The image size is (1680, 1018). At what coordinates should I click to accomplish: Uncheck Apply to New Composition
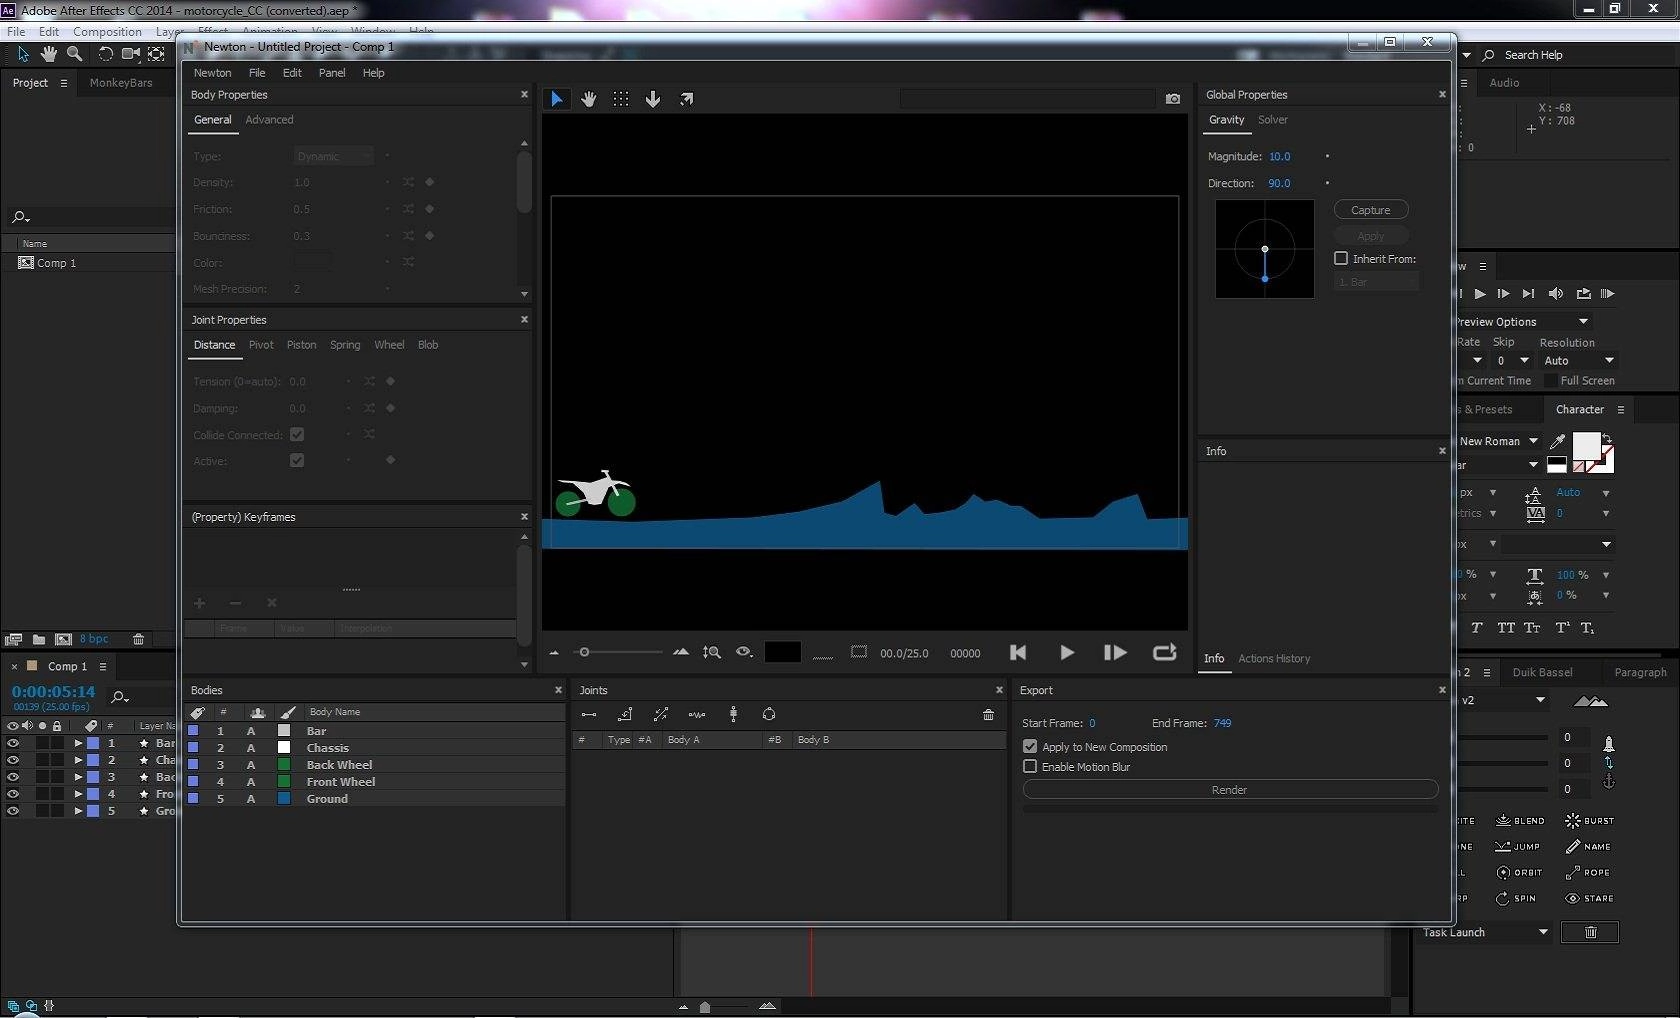tap(1030, 746)
